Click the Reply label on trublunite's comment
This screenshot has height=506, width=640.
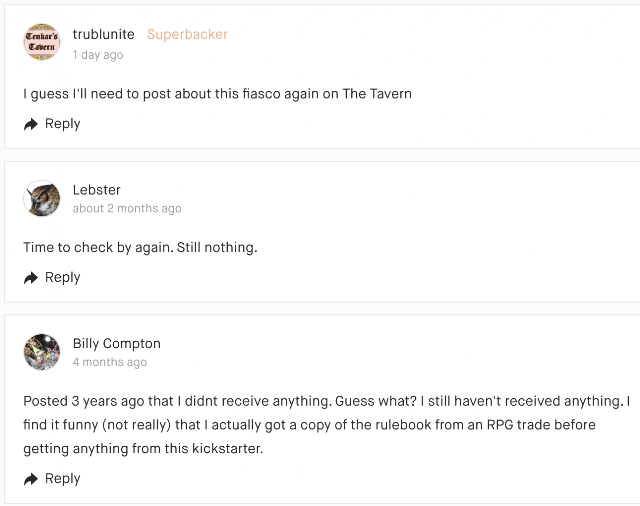pyautogui.click(x=62, y=124)
